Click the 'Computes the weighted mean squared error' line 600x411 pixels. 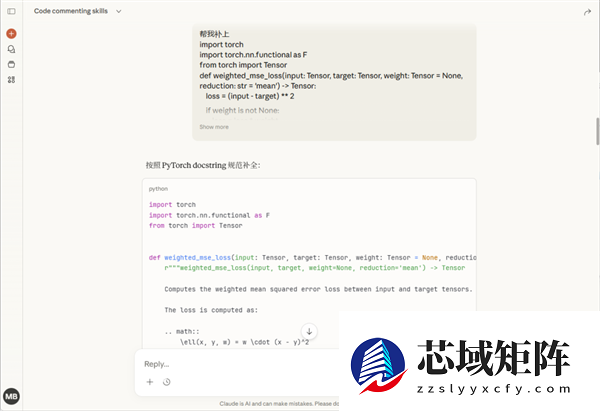pos(318,289)
